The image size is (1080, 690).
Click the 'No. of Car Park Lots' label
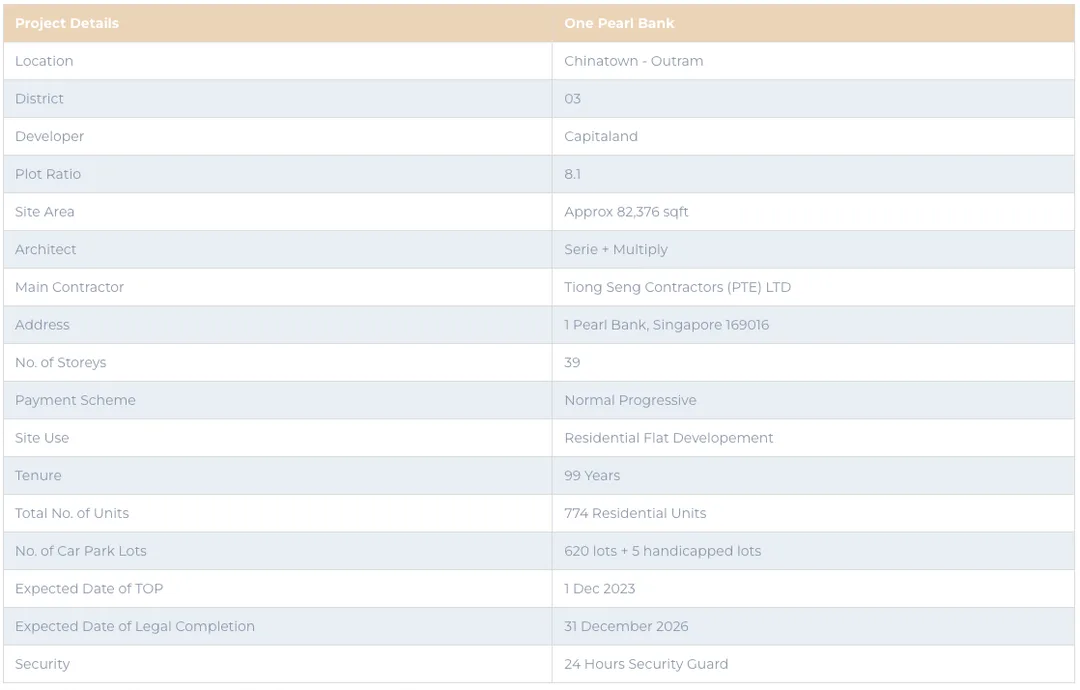pos(81,551)
